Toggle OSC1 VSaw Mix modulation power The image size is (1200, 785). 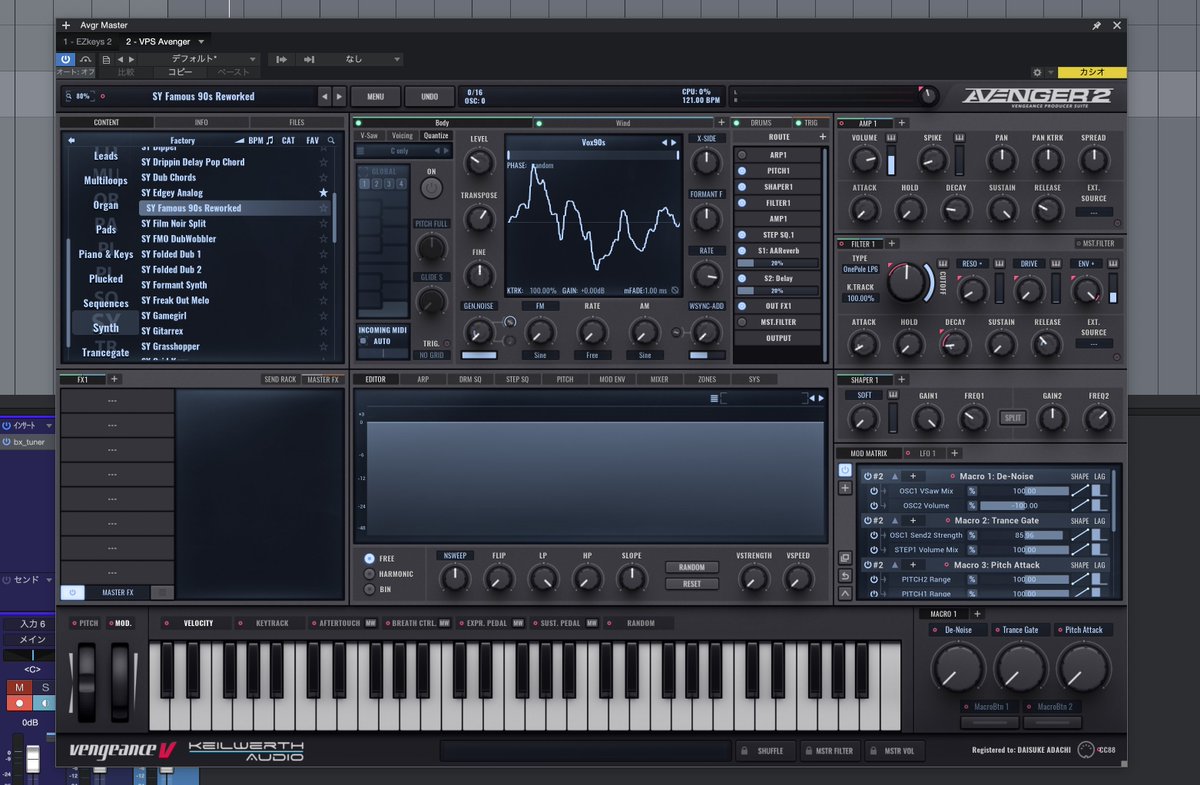click(x=873, y=491)
